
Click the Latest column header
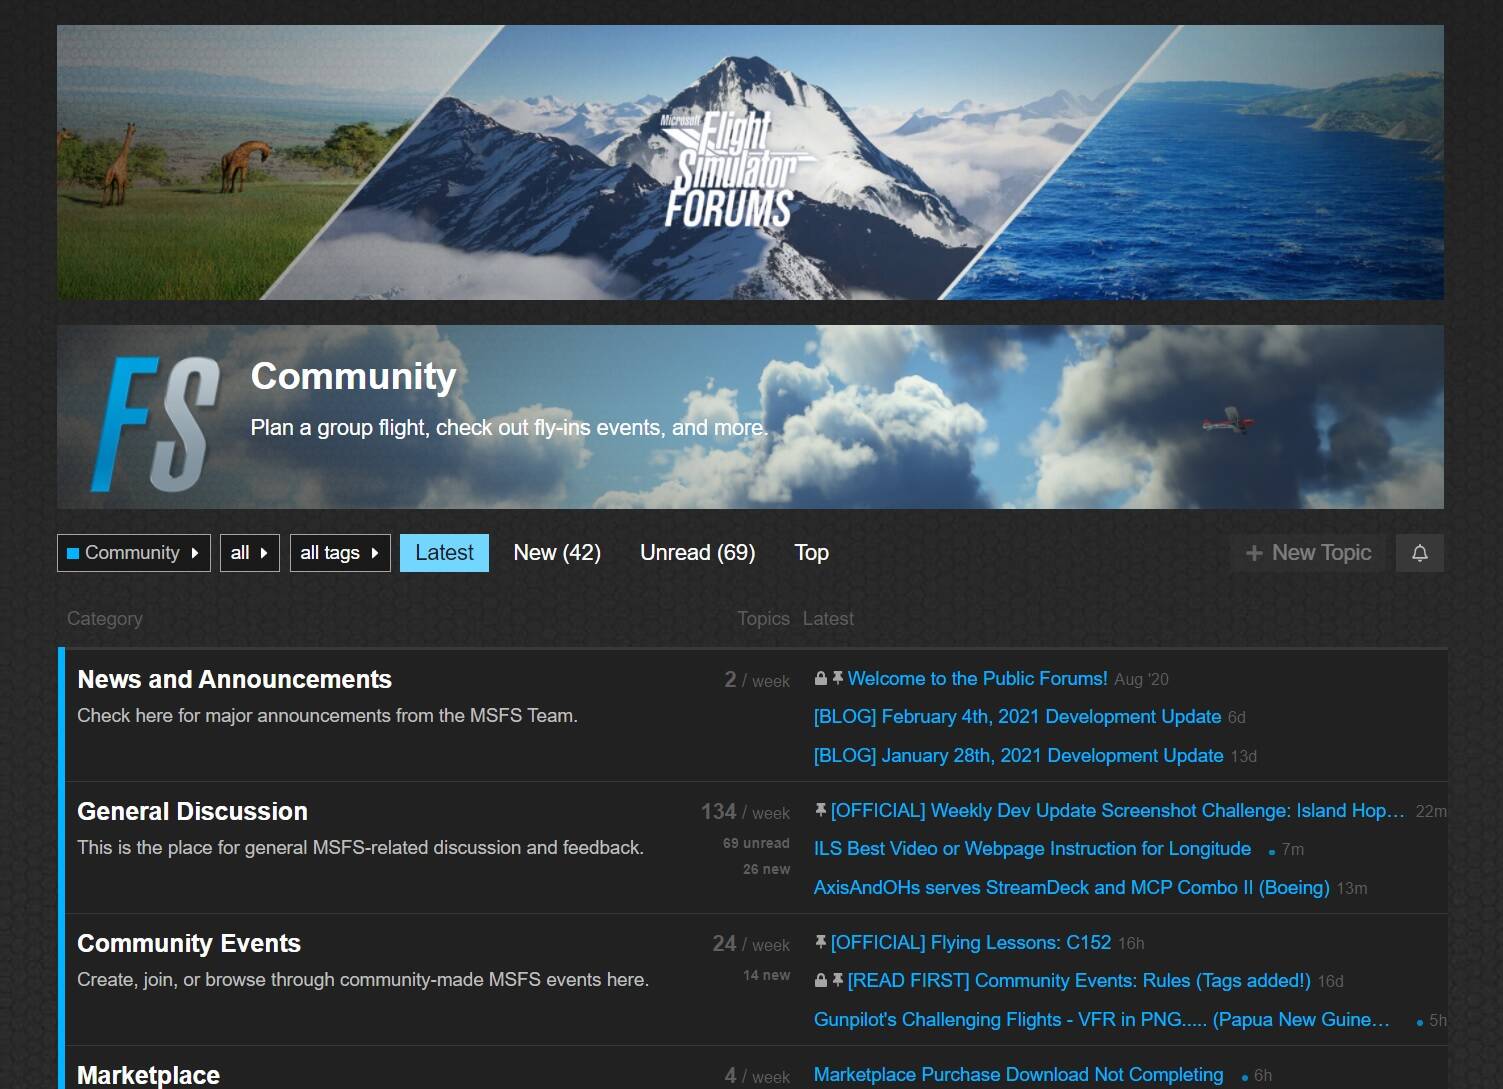point(828,618)
